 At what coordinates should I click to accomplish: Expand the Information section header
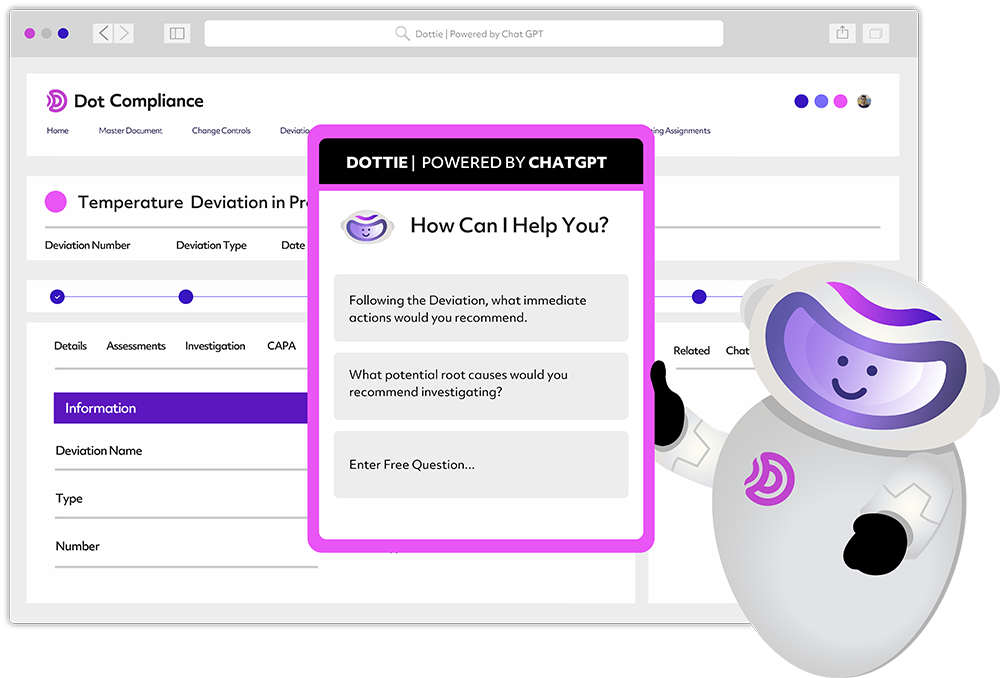pyautogui.click(x=180, y=408)
